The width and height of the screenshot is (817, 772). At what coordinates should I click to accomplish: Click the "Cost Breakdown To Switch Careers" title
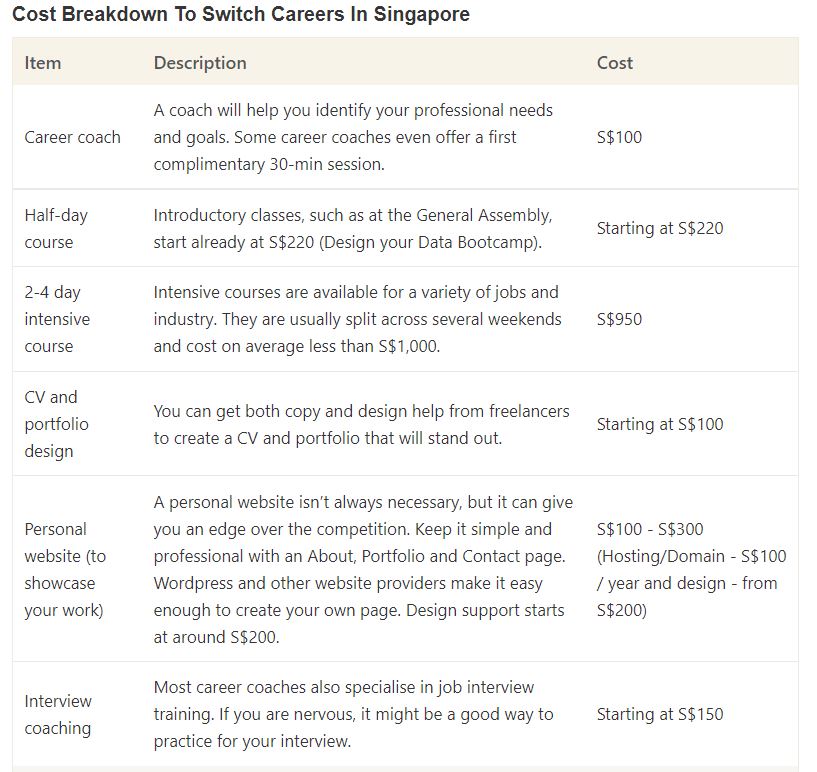[240, 15]
